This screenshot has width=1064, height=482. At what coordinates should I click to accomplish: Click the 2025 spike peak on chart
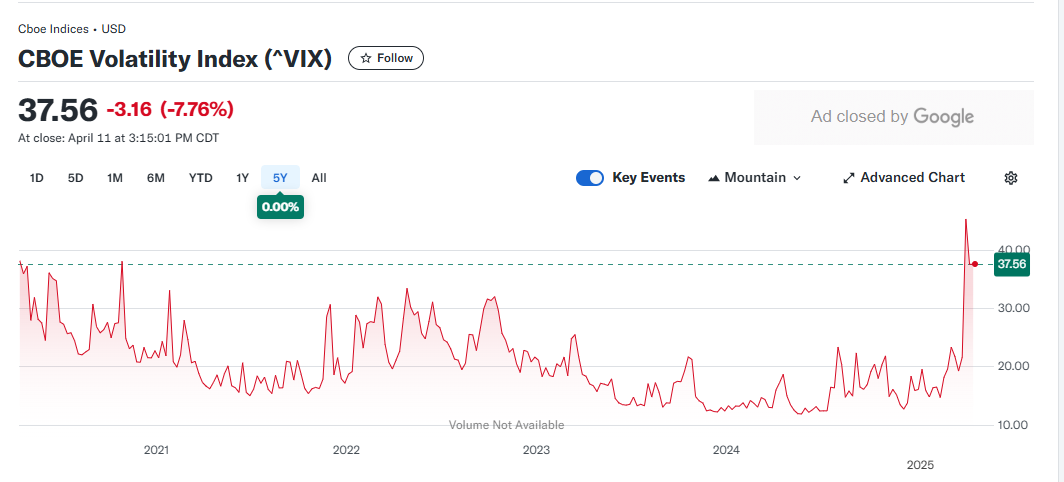click(966, 220)
